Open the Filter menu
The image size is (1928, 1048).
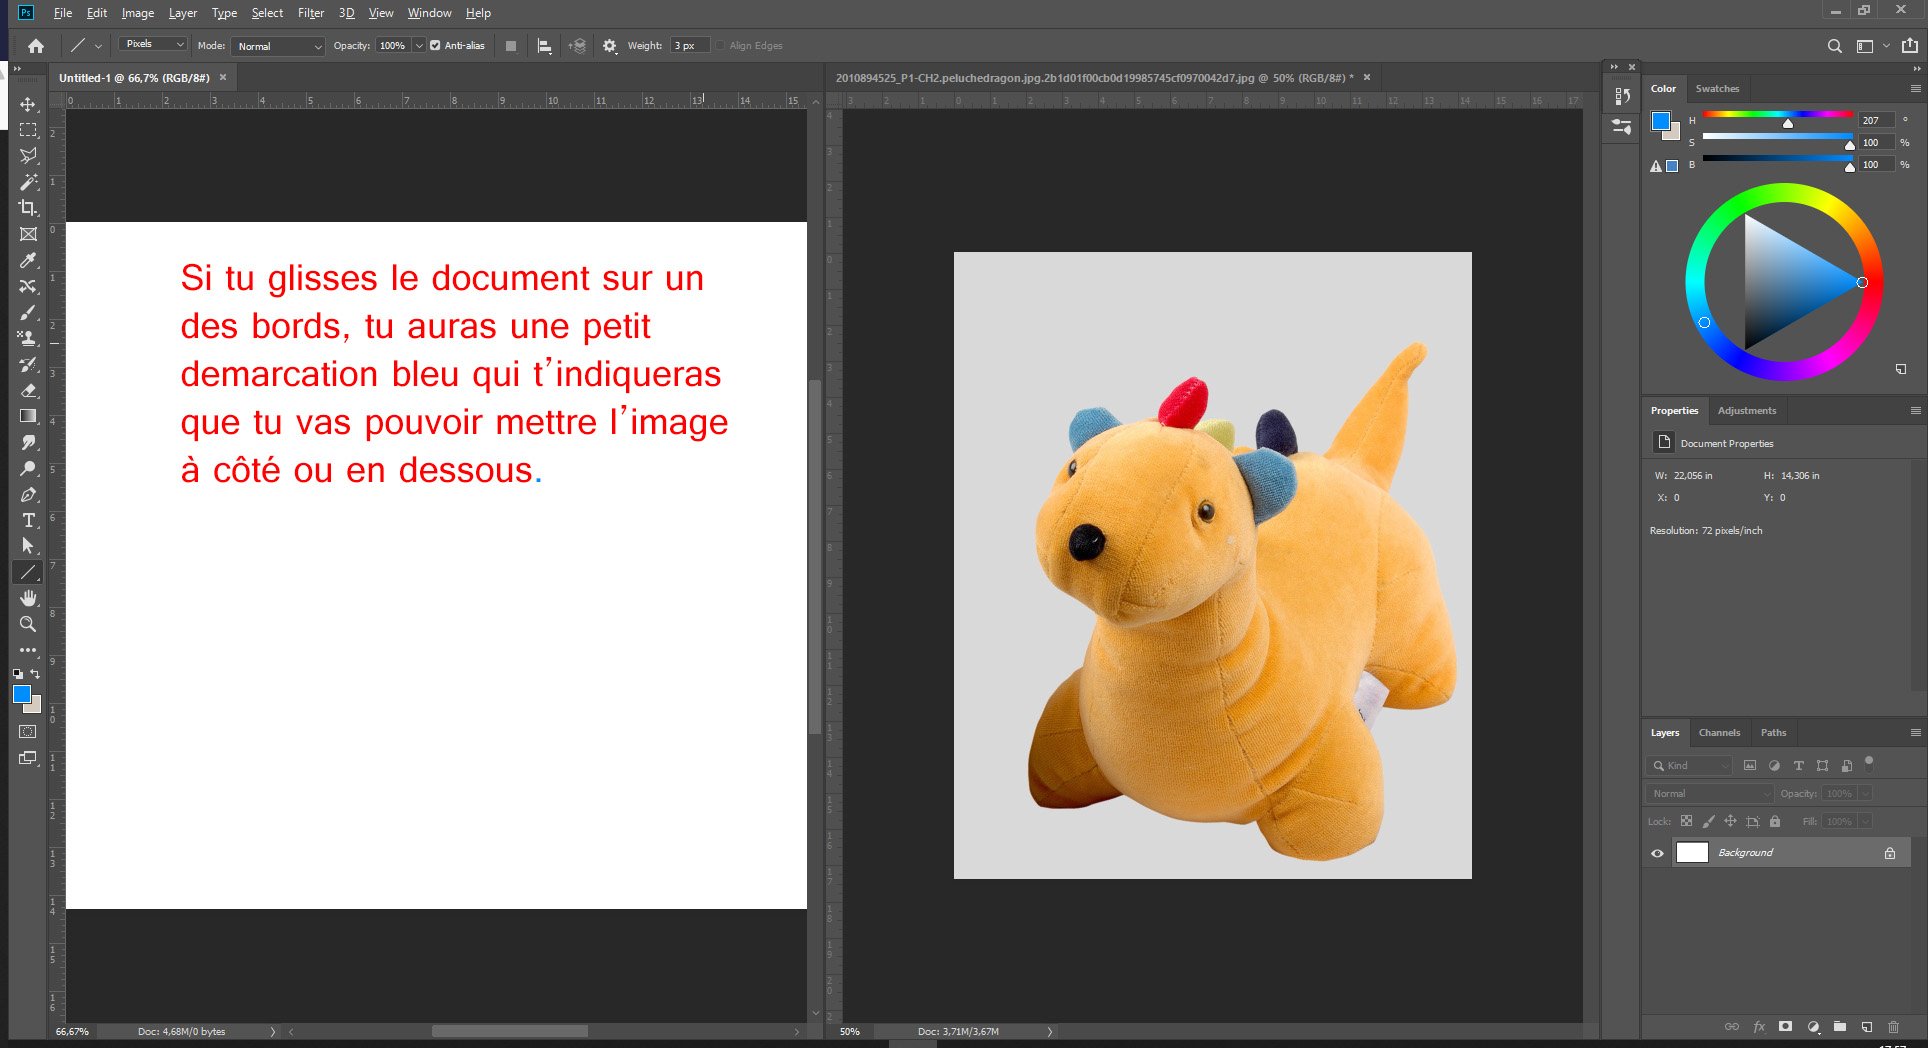click(310, 13)
